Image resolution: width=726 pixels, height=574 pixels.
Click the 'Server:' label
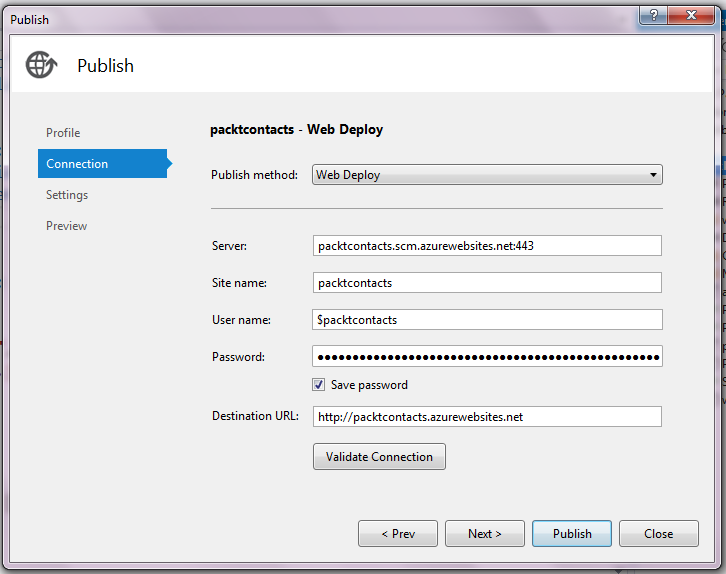229,246
